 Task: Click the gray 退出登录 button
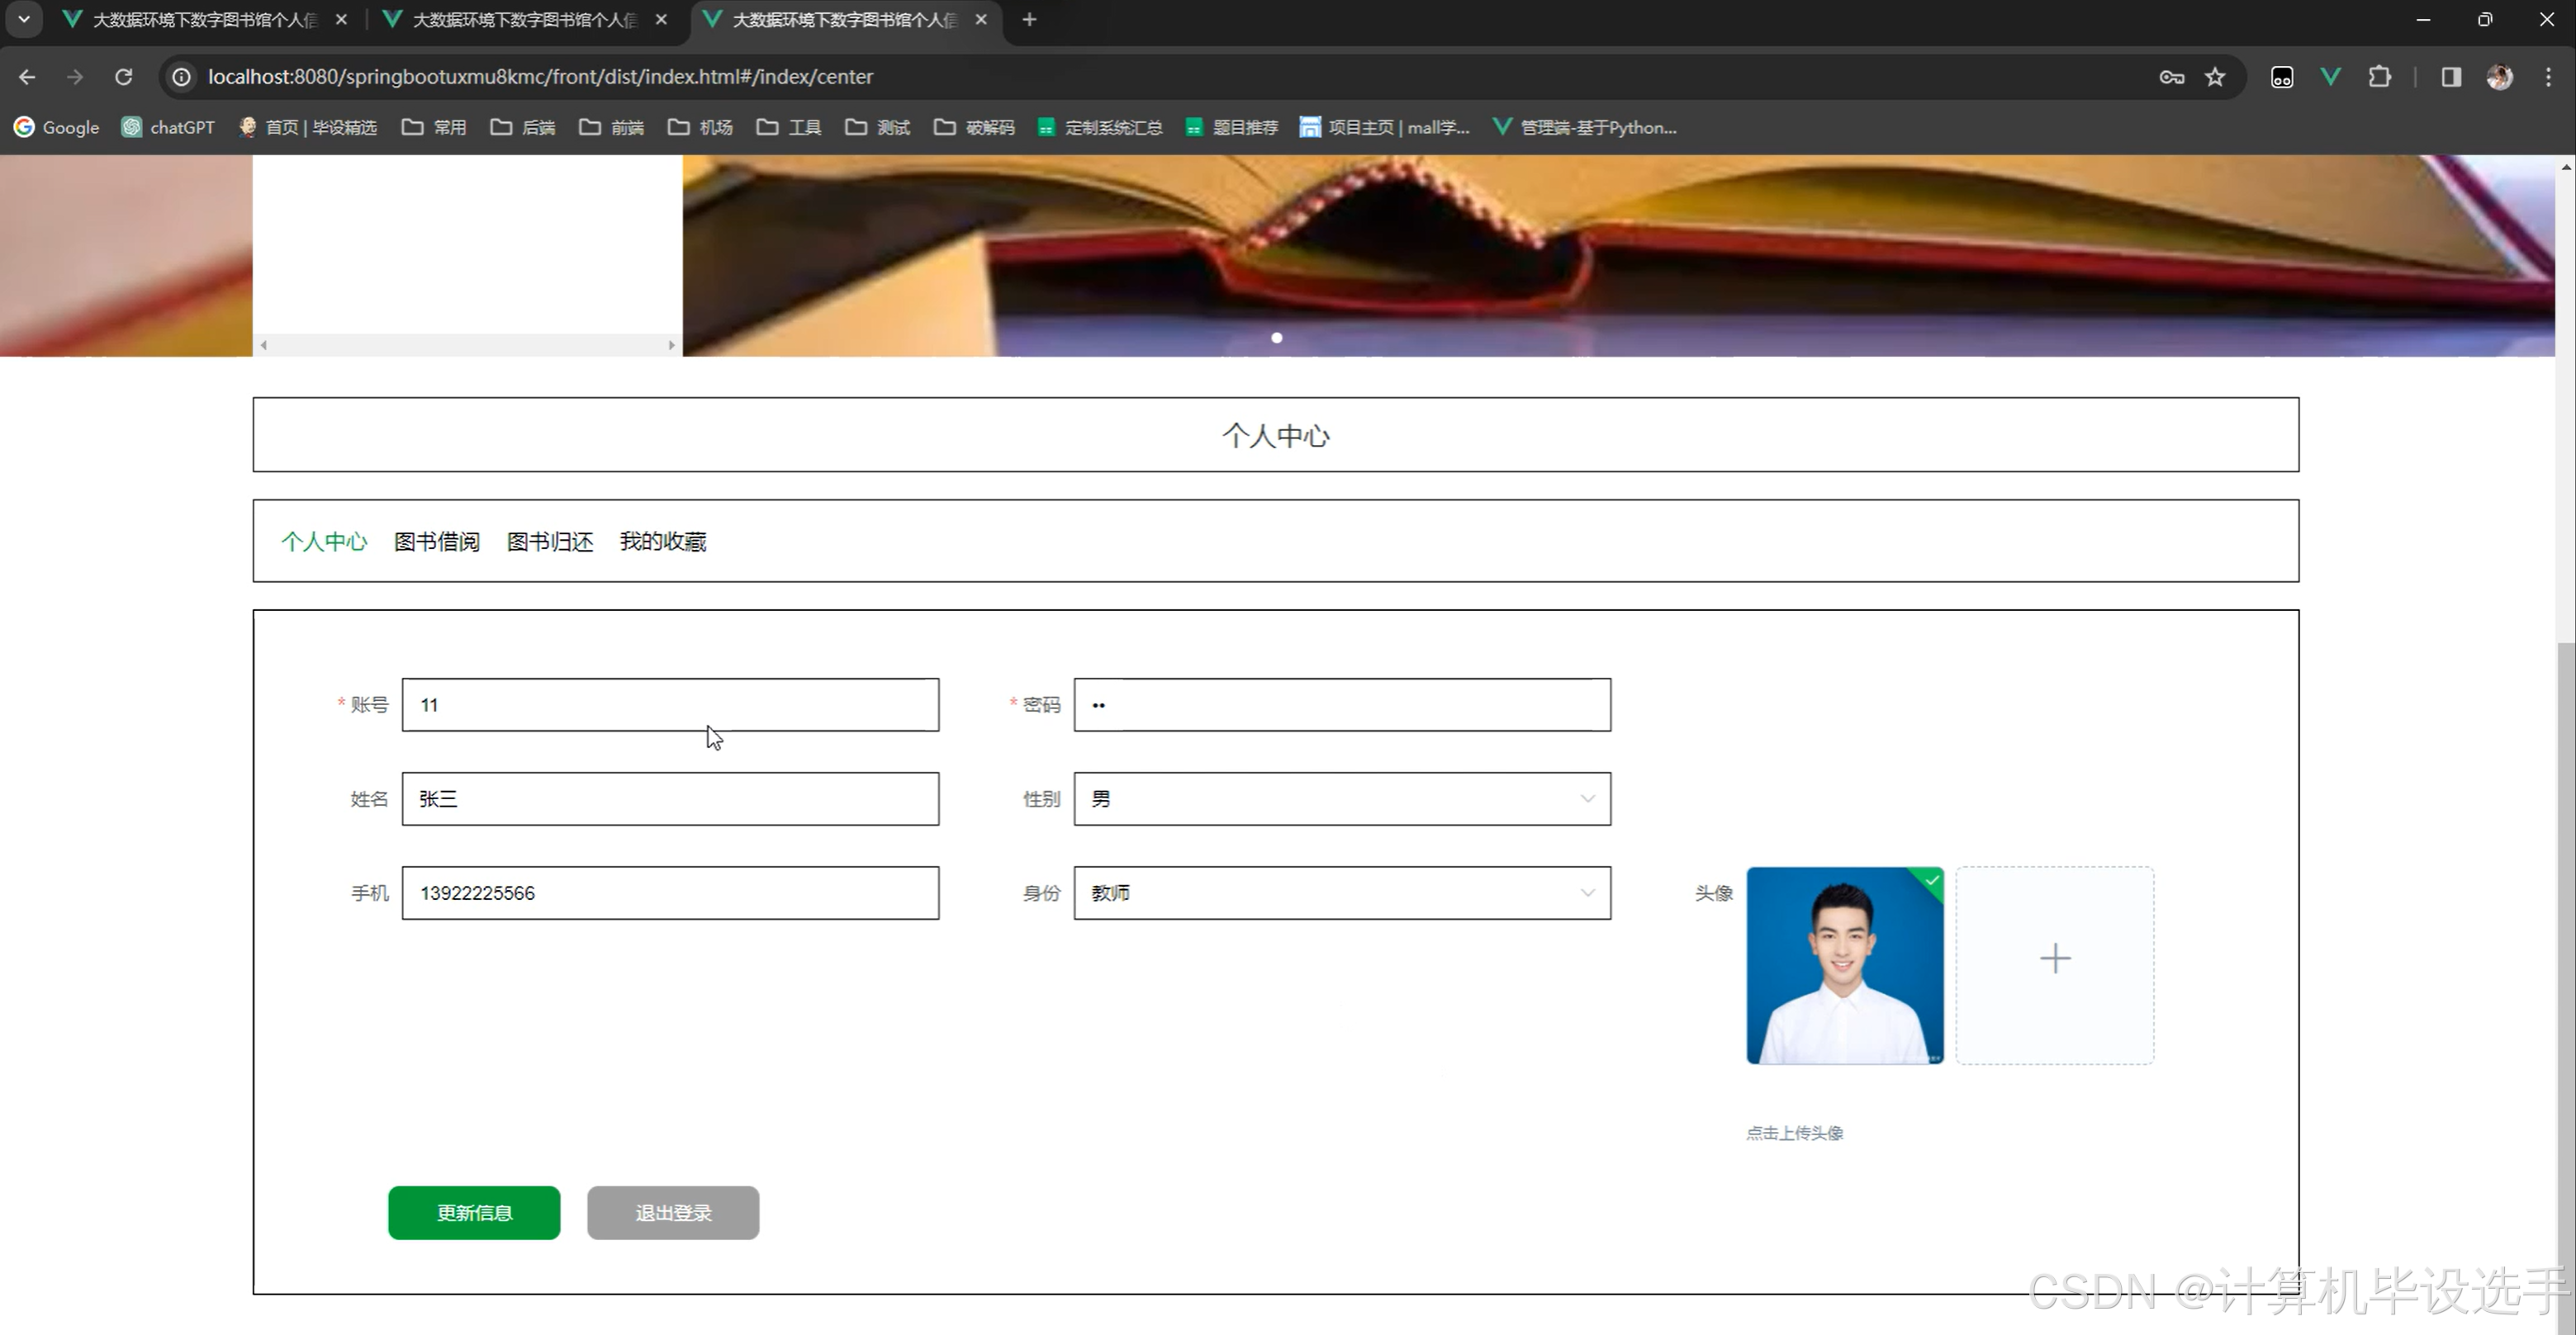672,1213
